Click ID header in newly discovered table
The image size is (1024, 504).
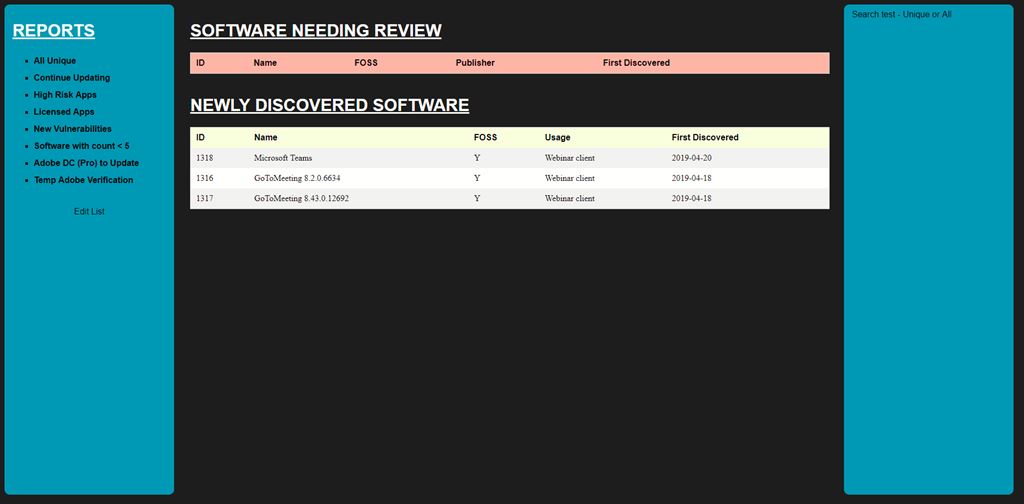(x=200, y=138)
